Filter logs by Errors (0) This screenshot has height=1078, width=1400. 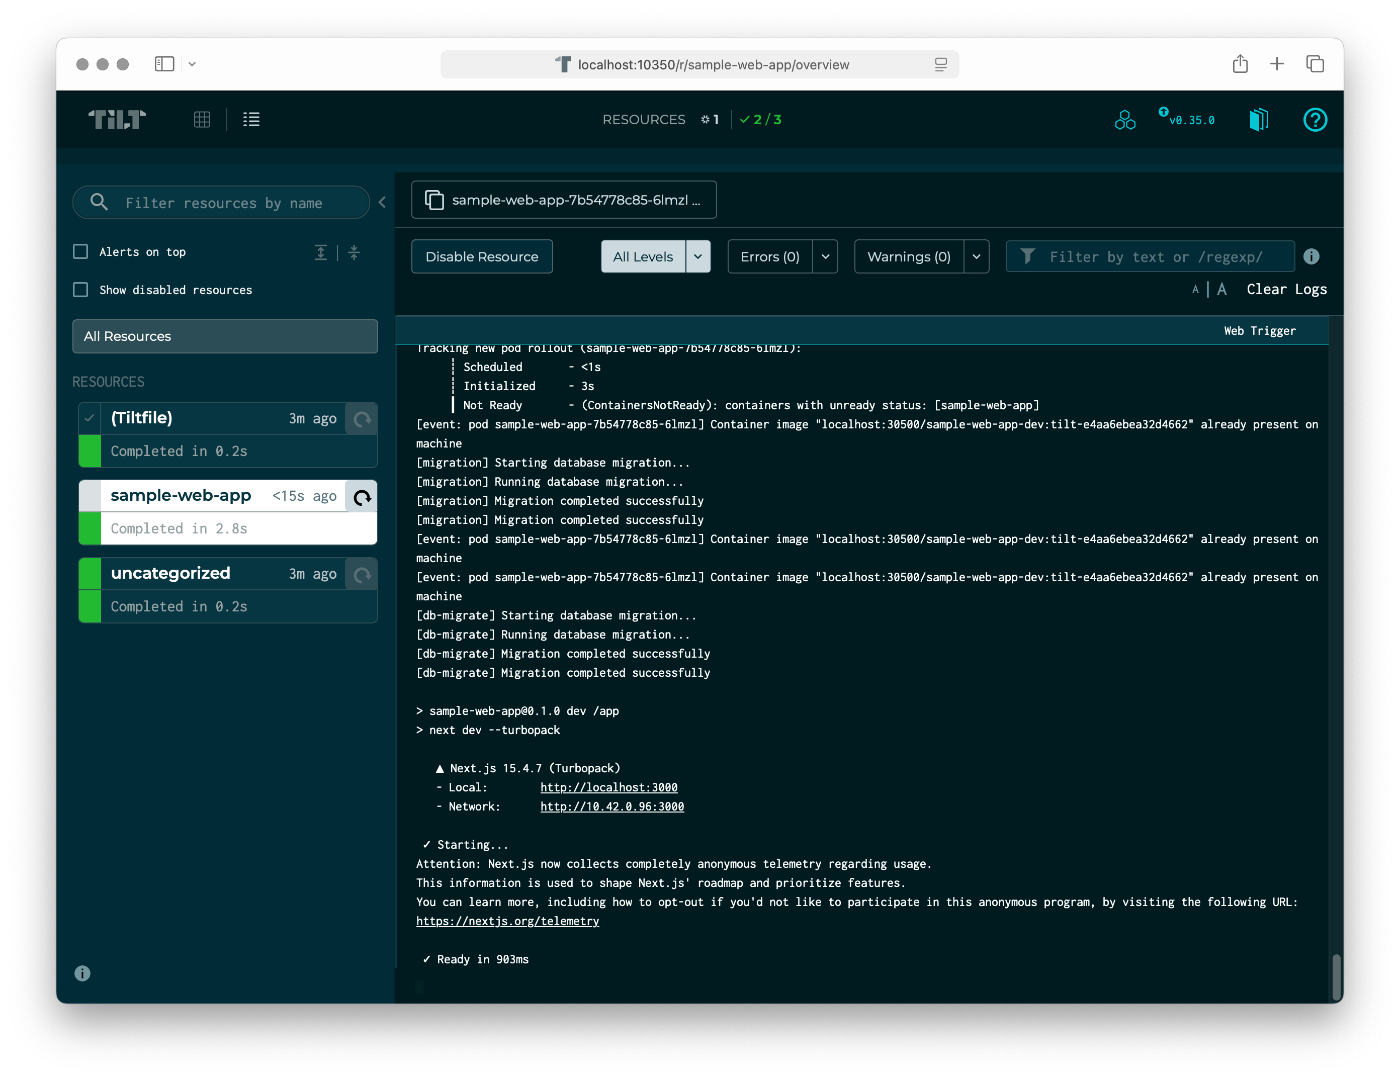coord(770,257)
